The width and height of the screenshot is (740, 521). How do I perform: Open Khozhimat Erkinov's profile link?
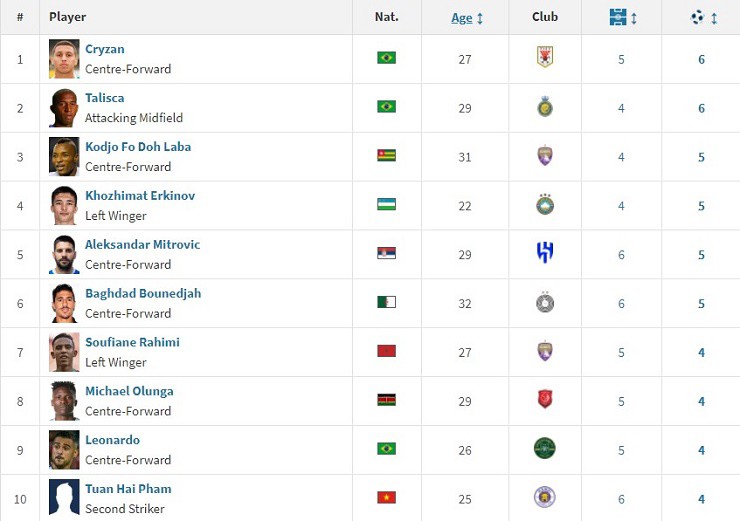[140, 196]
